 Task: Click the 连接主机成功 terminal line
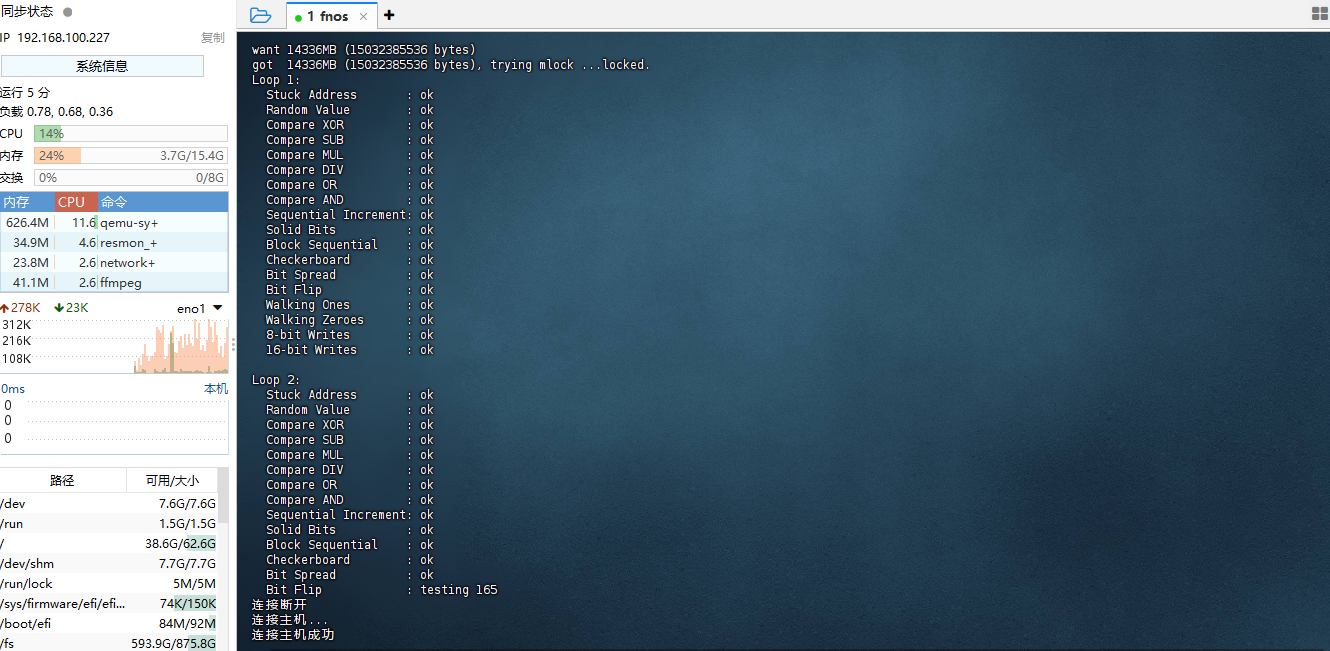pyautogui.click(x=293, y=635)
